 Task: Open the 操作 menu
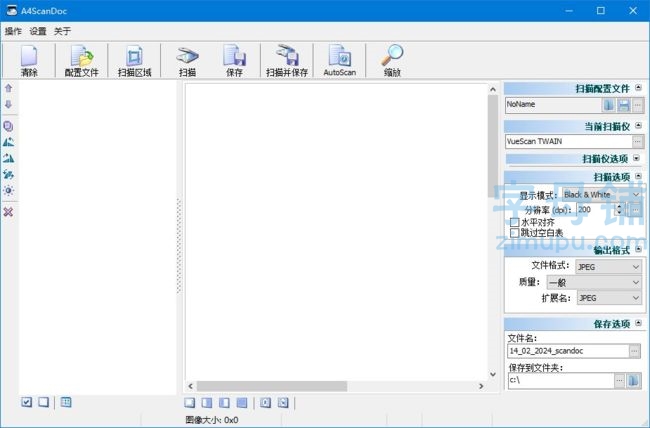coord(13,31)
